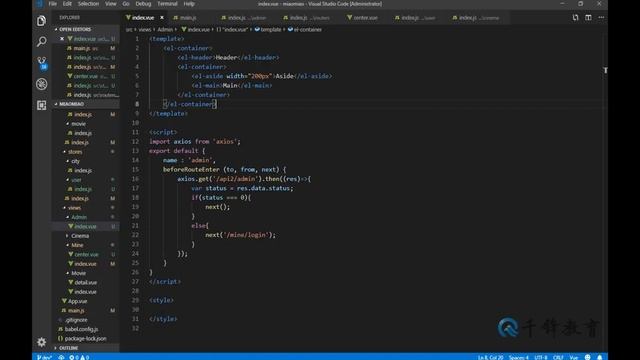Open Source Control view with badge

coord(42,62)
